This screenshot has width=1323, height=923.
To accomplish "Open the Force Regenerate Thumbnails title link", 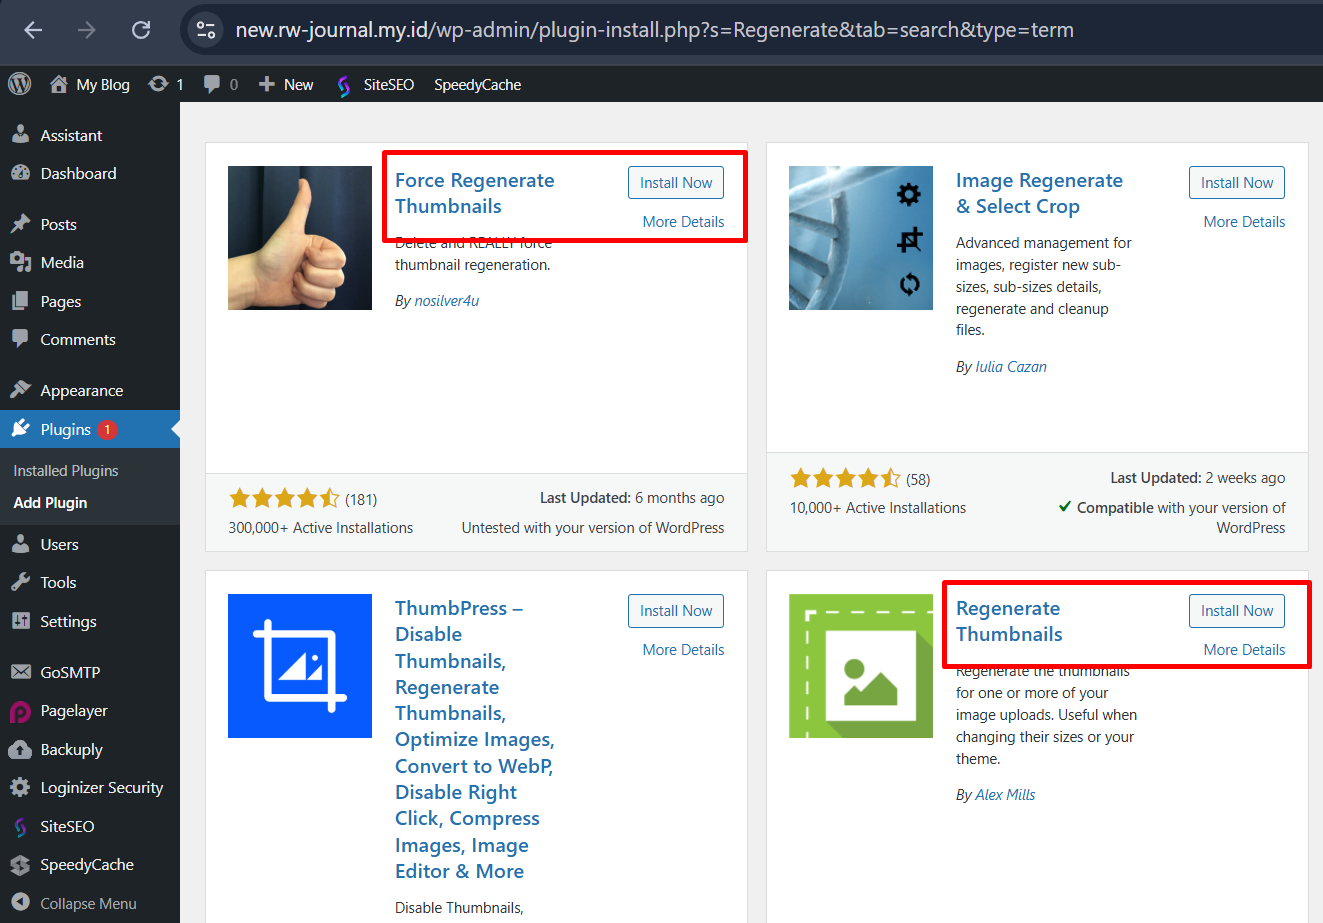I will [x=474, y=193].
